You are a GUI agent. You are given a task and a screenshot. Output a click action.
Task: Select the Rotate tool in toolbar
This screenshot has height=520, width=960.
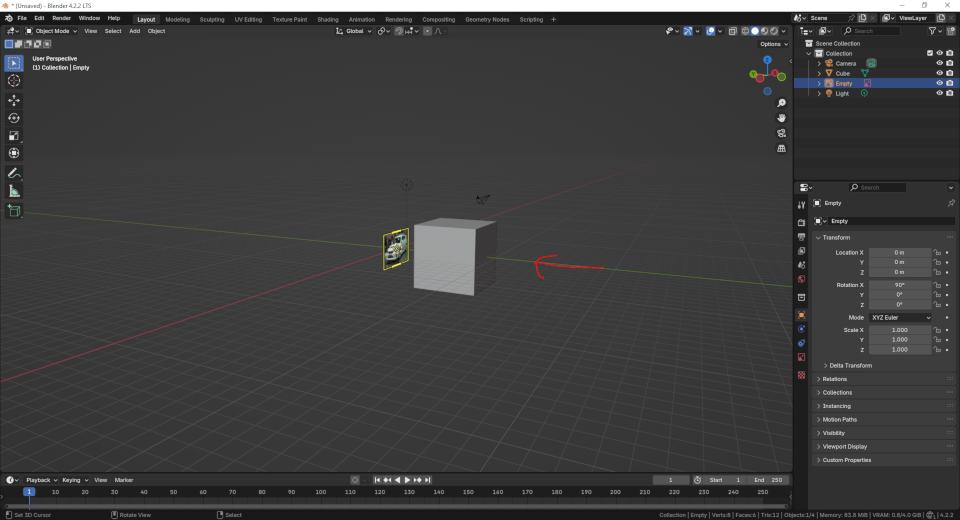14,118
